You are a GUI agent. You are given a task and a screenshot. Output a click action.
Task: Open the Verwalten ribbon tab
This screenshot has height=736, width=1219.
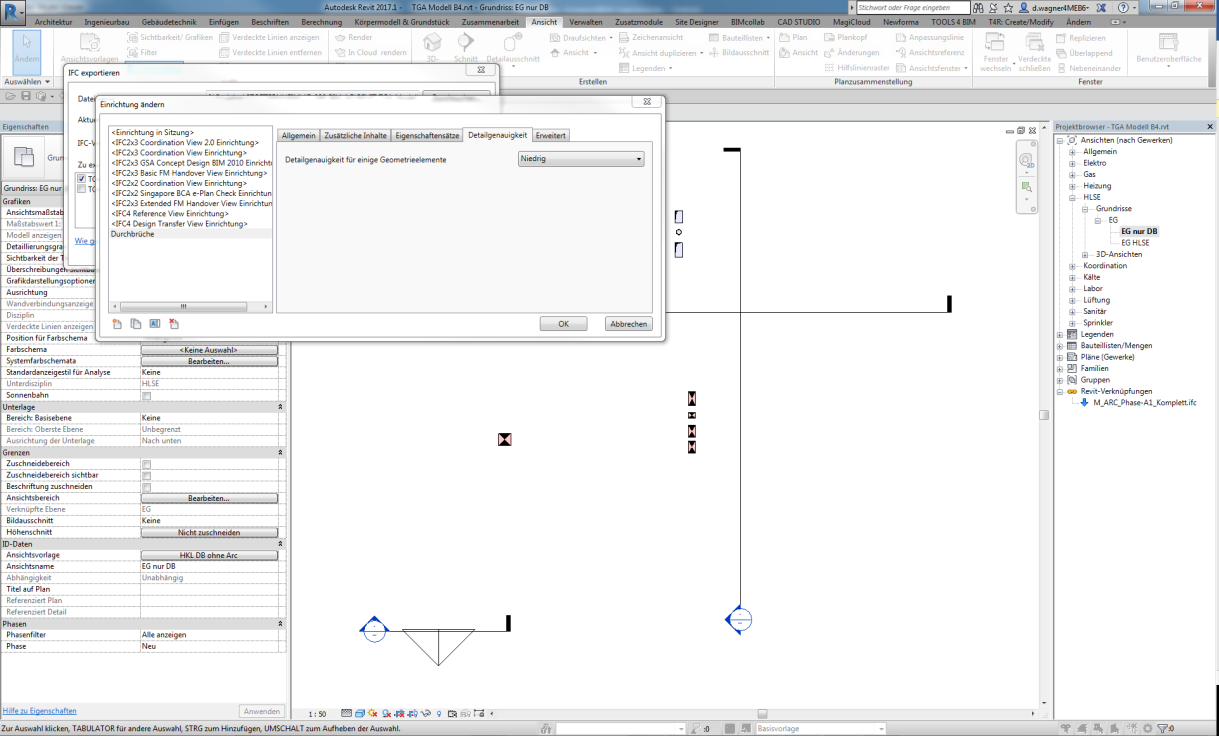point(585,21)
